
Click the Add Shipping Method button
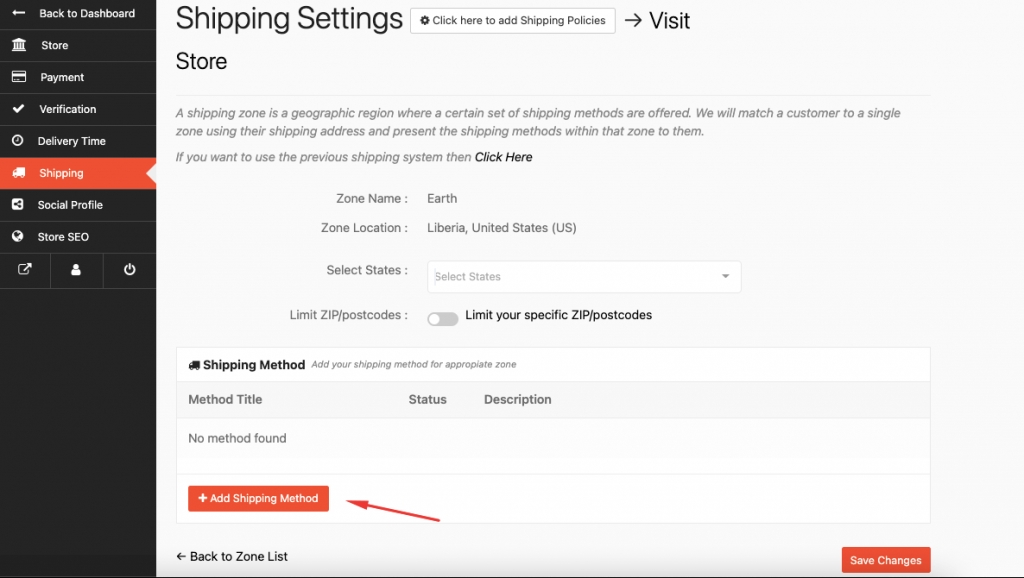click(258, 498)
